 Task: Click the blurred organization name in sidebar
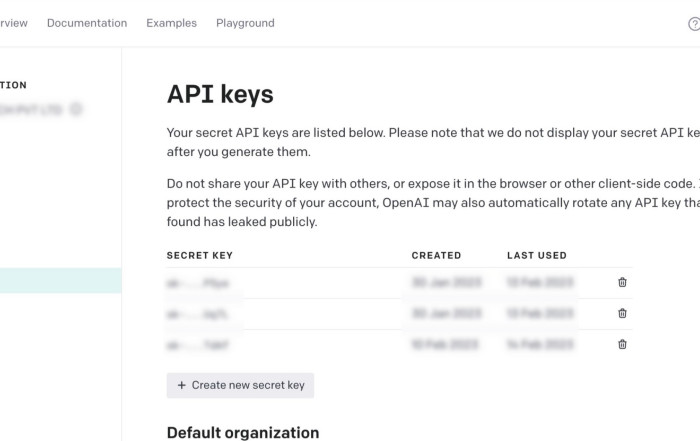pyautogui.click(x=35, y=108)
